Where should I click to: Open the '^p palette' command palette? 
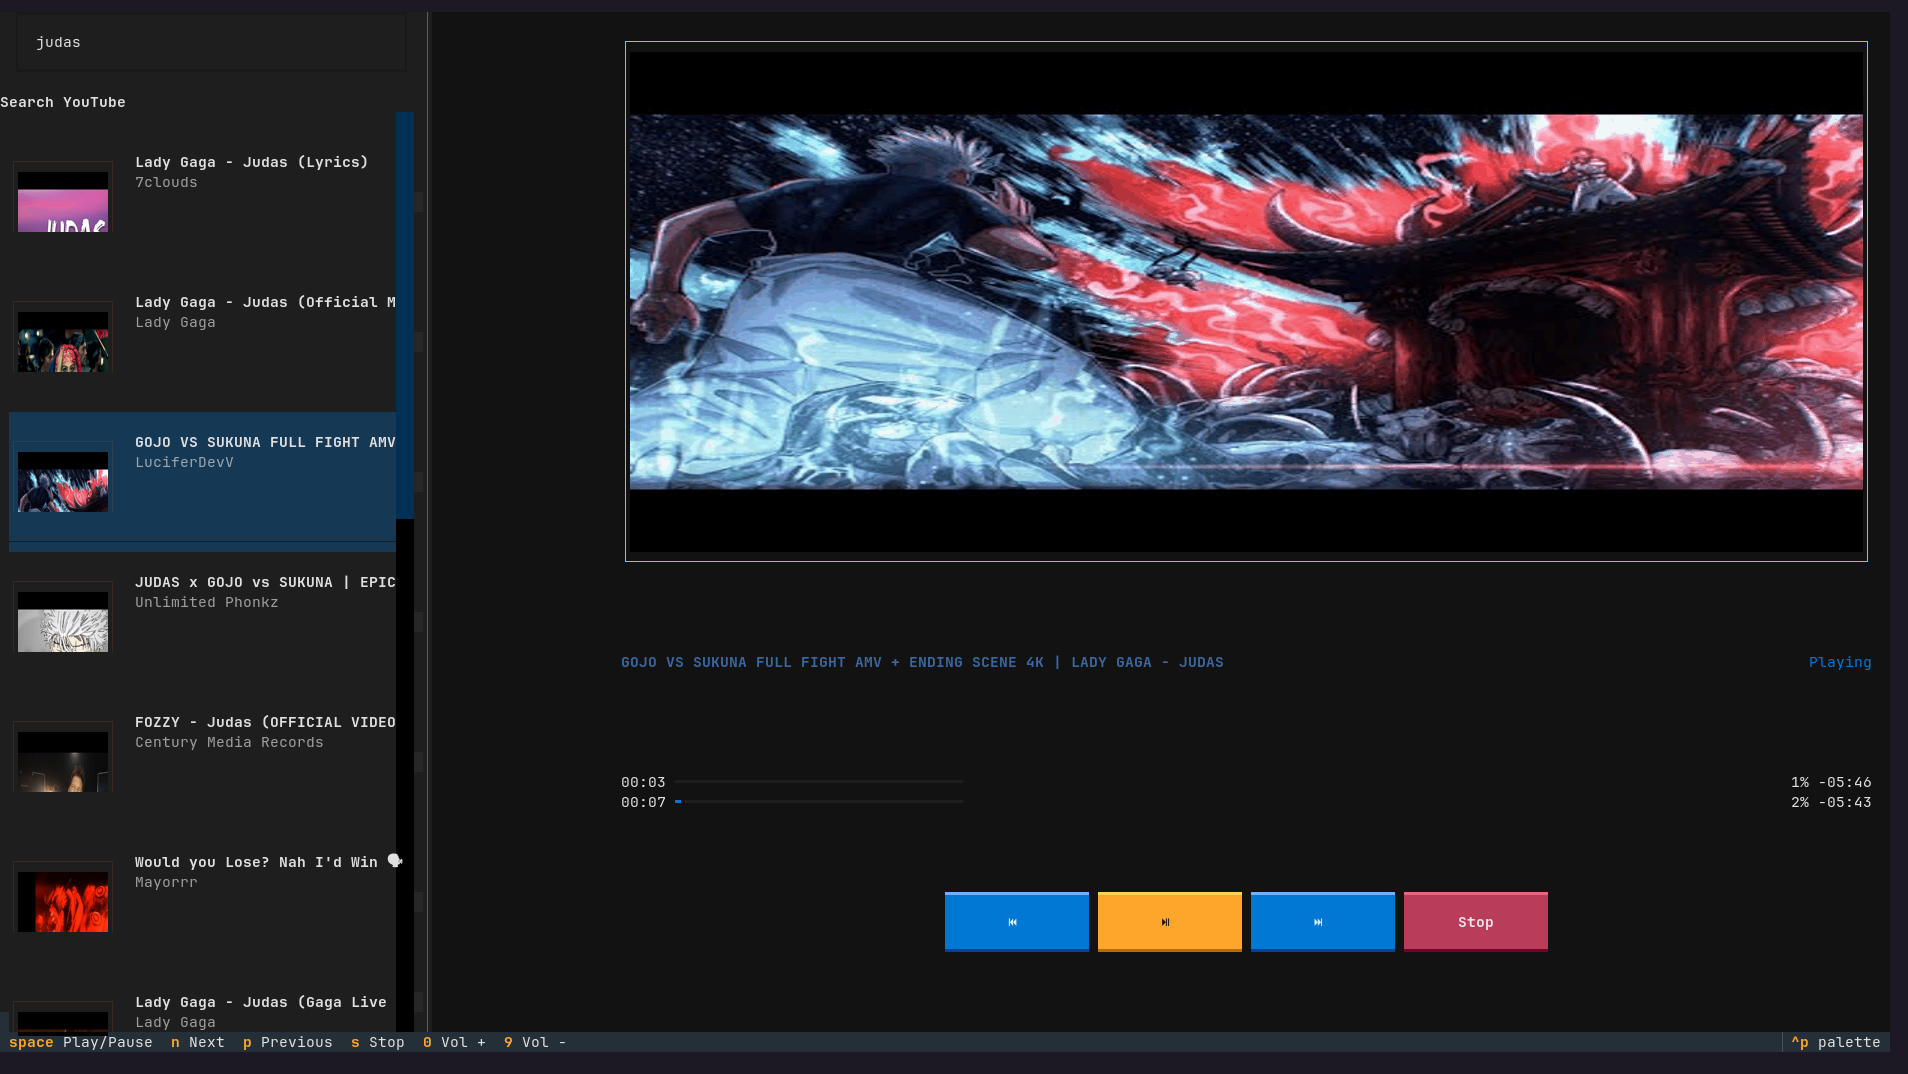pyautogui.click(x=1836, y=1042)
